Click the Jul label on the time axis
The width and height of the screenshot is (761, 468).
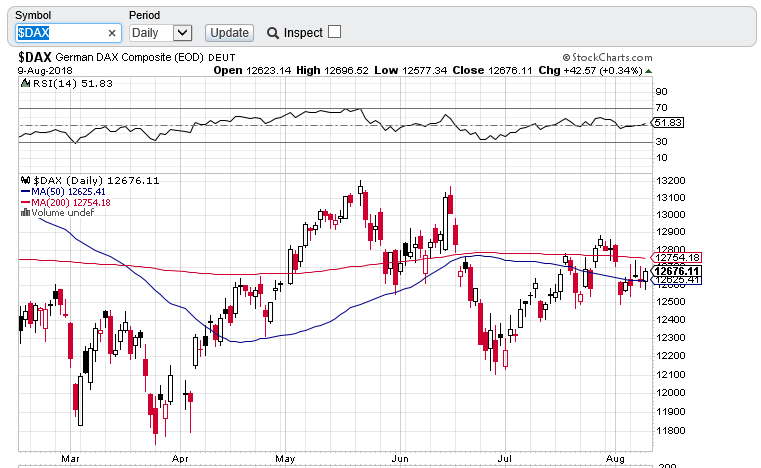(505, 458)
